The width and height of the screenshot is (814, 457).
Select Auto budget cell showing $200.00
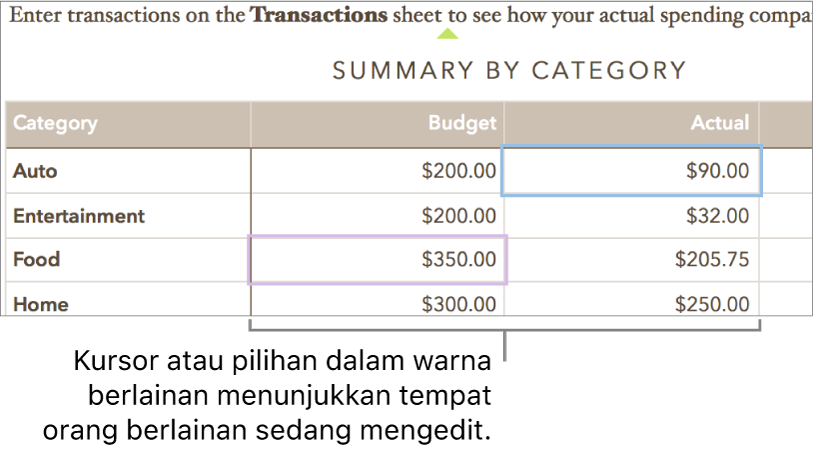point(377,171)
